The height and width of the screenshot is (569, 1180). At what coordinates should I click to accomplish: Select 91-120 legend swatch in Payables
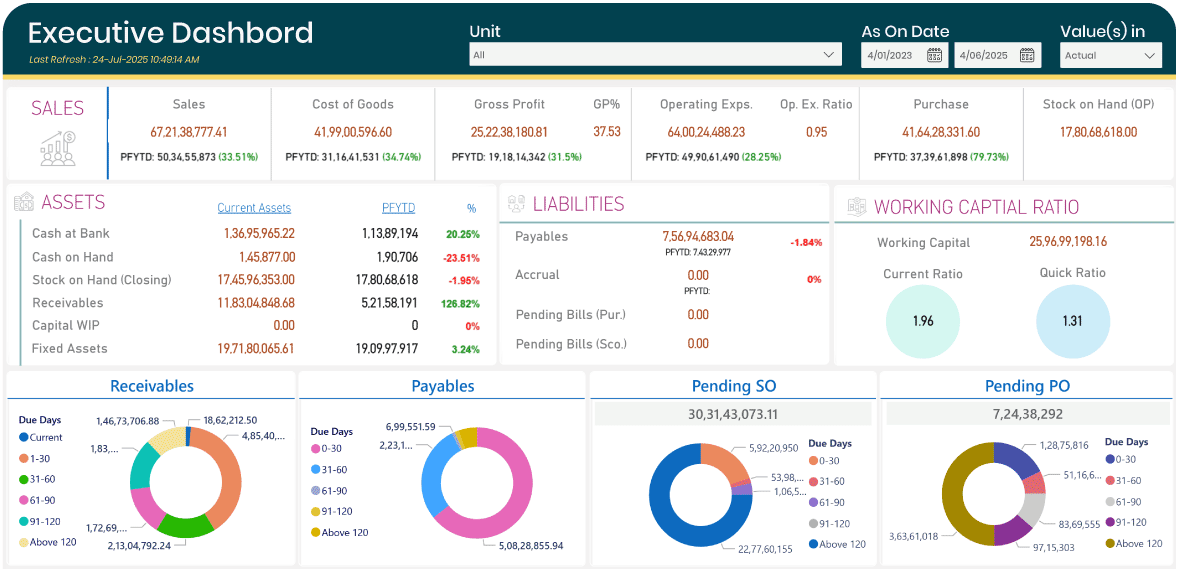tap(315, 512)
